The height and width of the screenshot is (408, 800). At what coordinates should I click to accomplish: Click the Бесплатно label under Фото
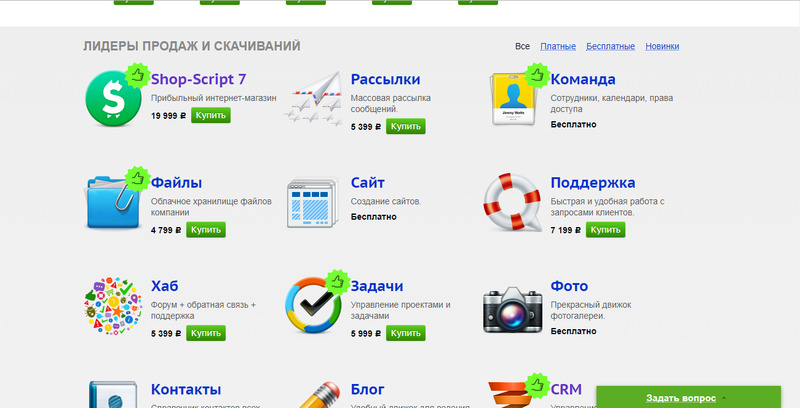coord(573,332)
